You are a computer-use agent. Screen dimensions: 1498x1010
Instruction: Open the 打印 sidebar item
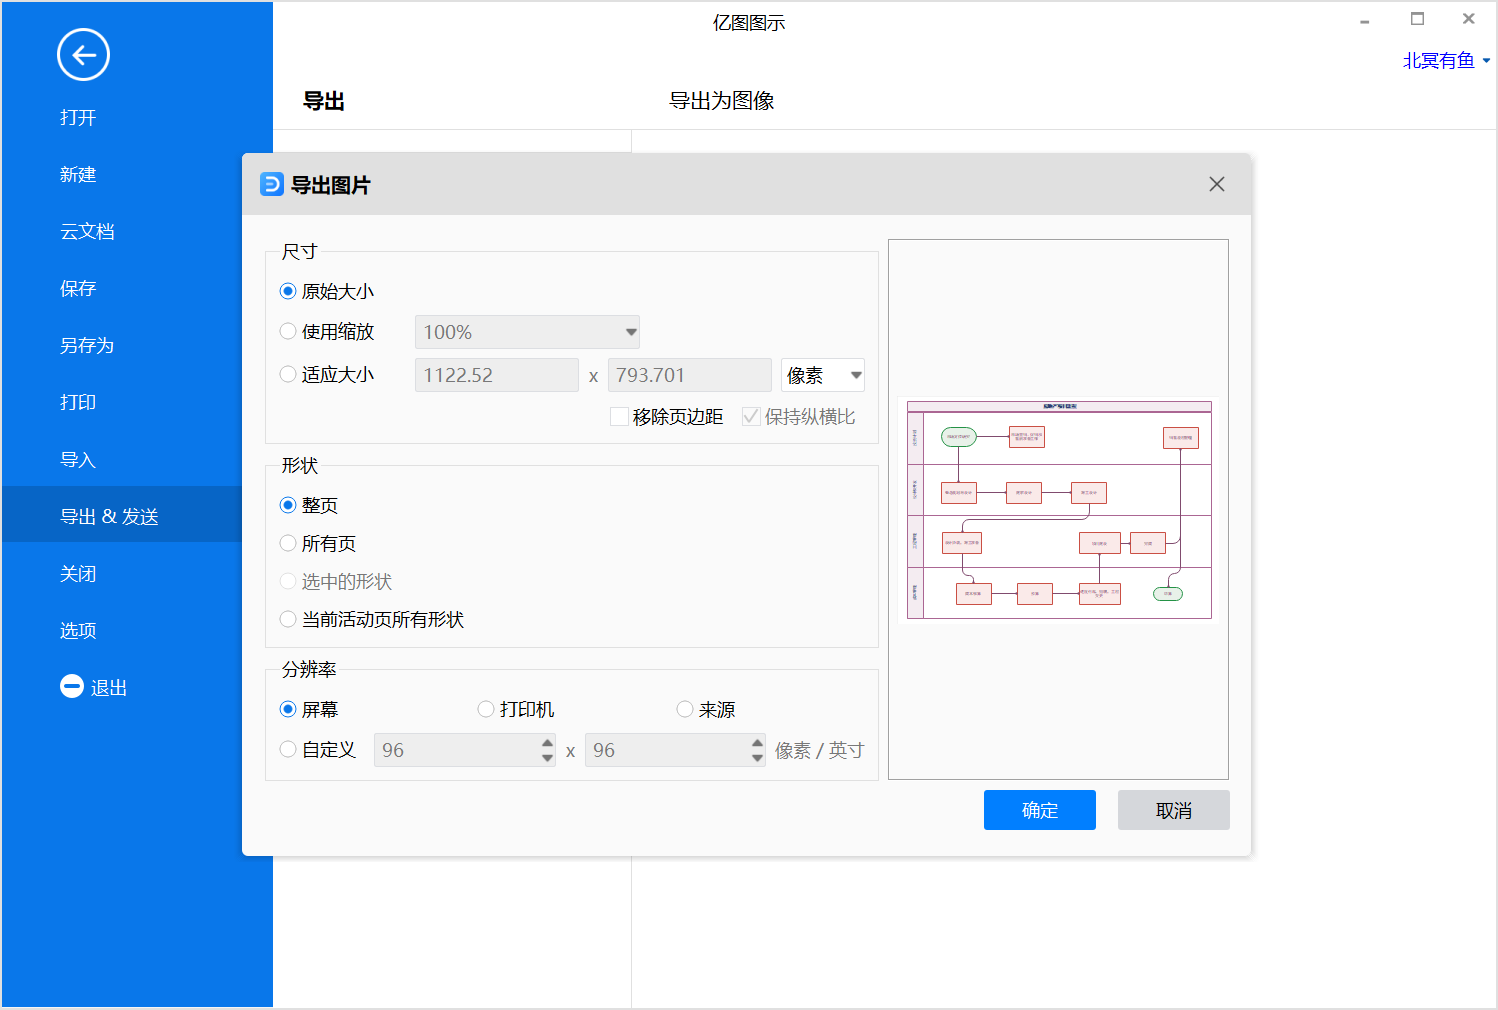78,403
